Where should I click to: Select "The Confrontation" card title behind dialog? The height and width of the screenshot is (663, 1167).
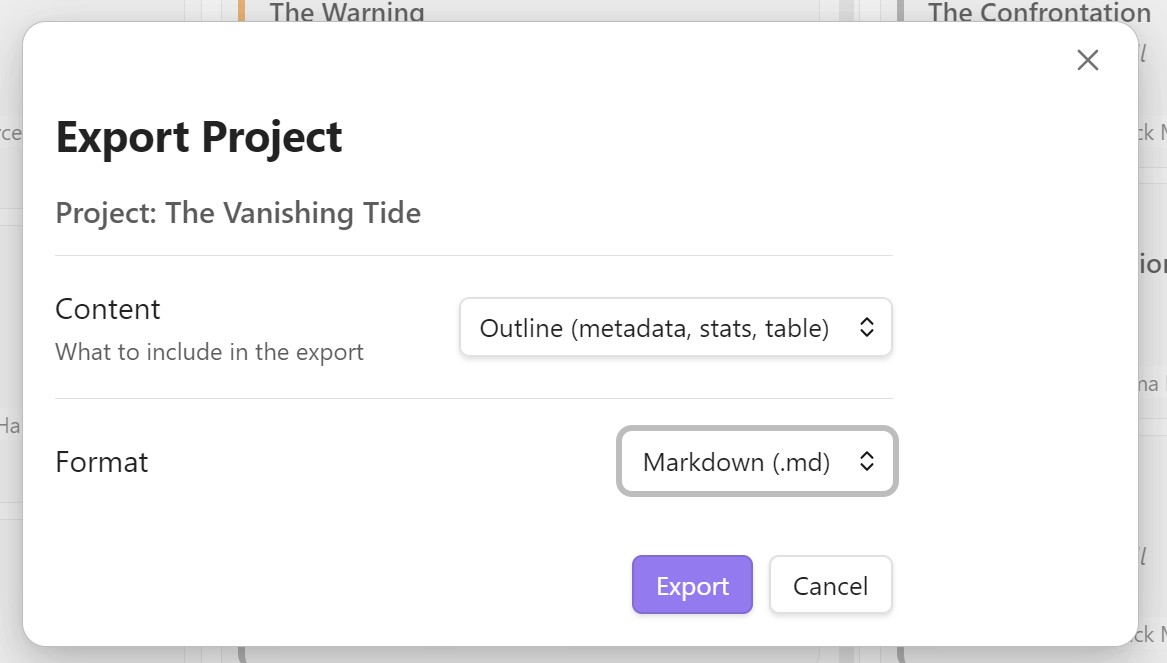point(1039,12)
